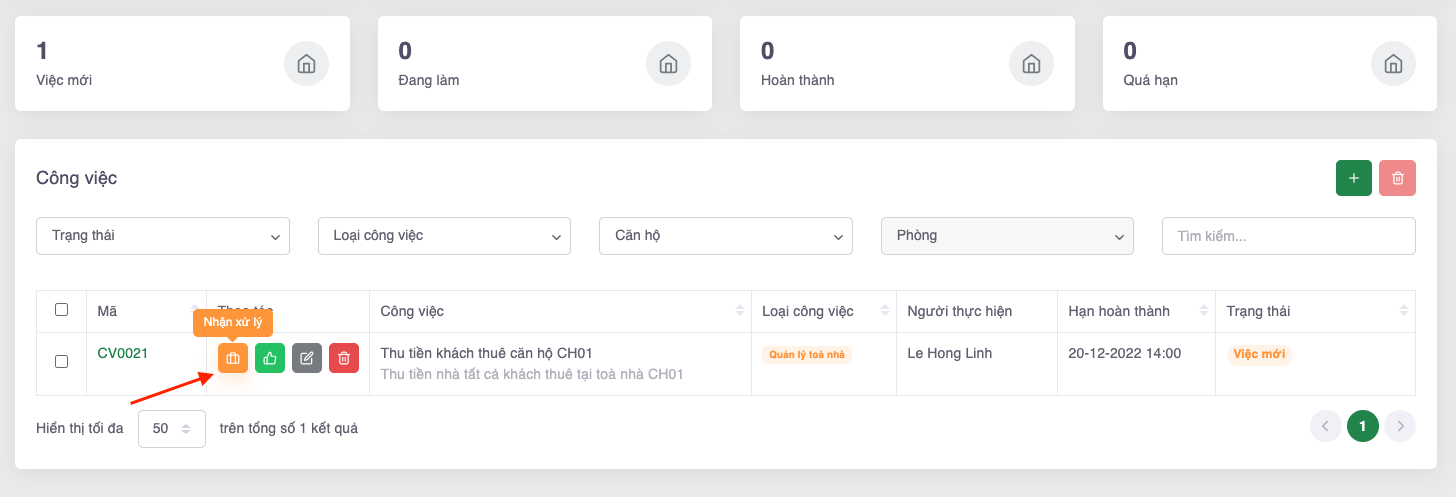Viewport: 1456px width, 497px height.
Task: Open the 'Trạng thái' filter dropdown
Action: (163, 236)
